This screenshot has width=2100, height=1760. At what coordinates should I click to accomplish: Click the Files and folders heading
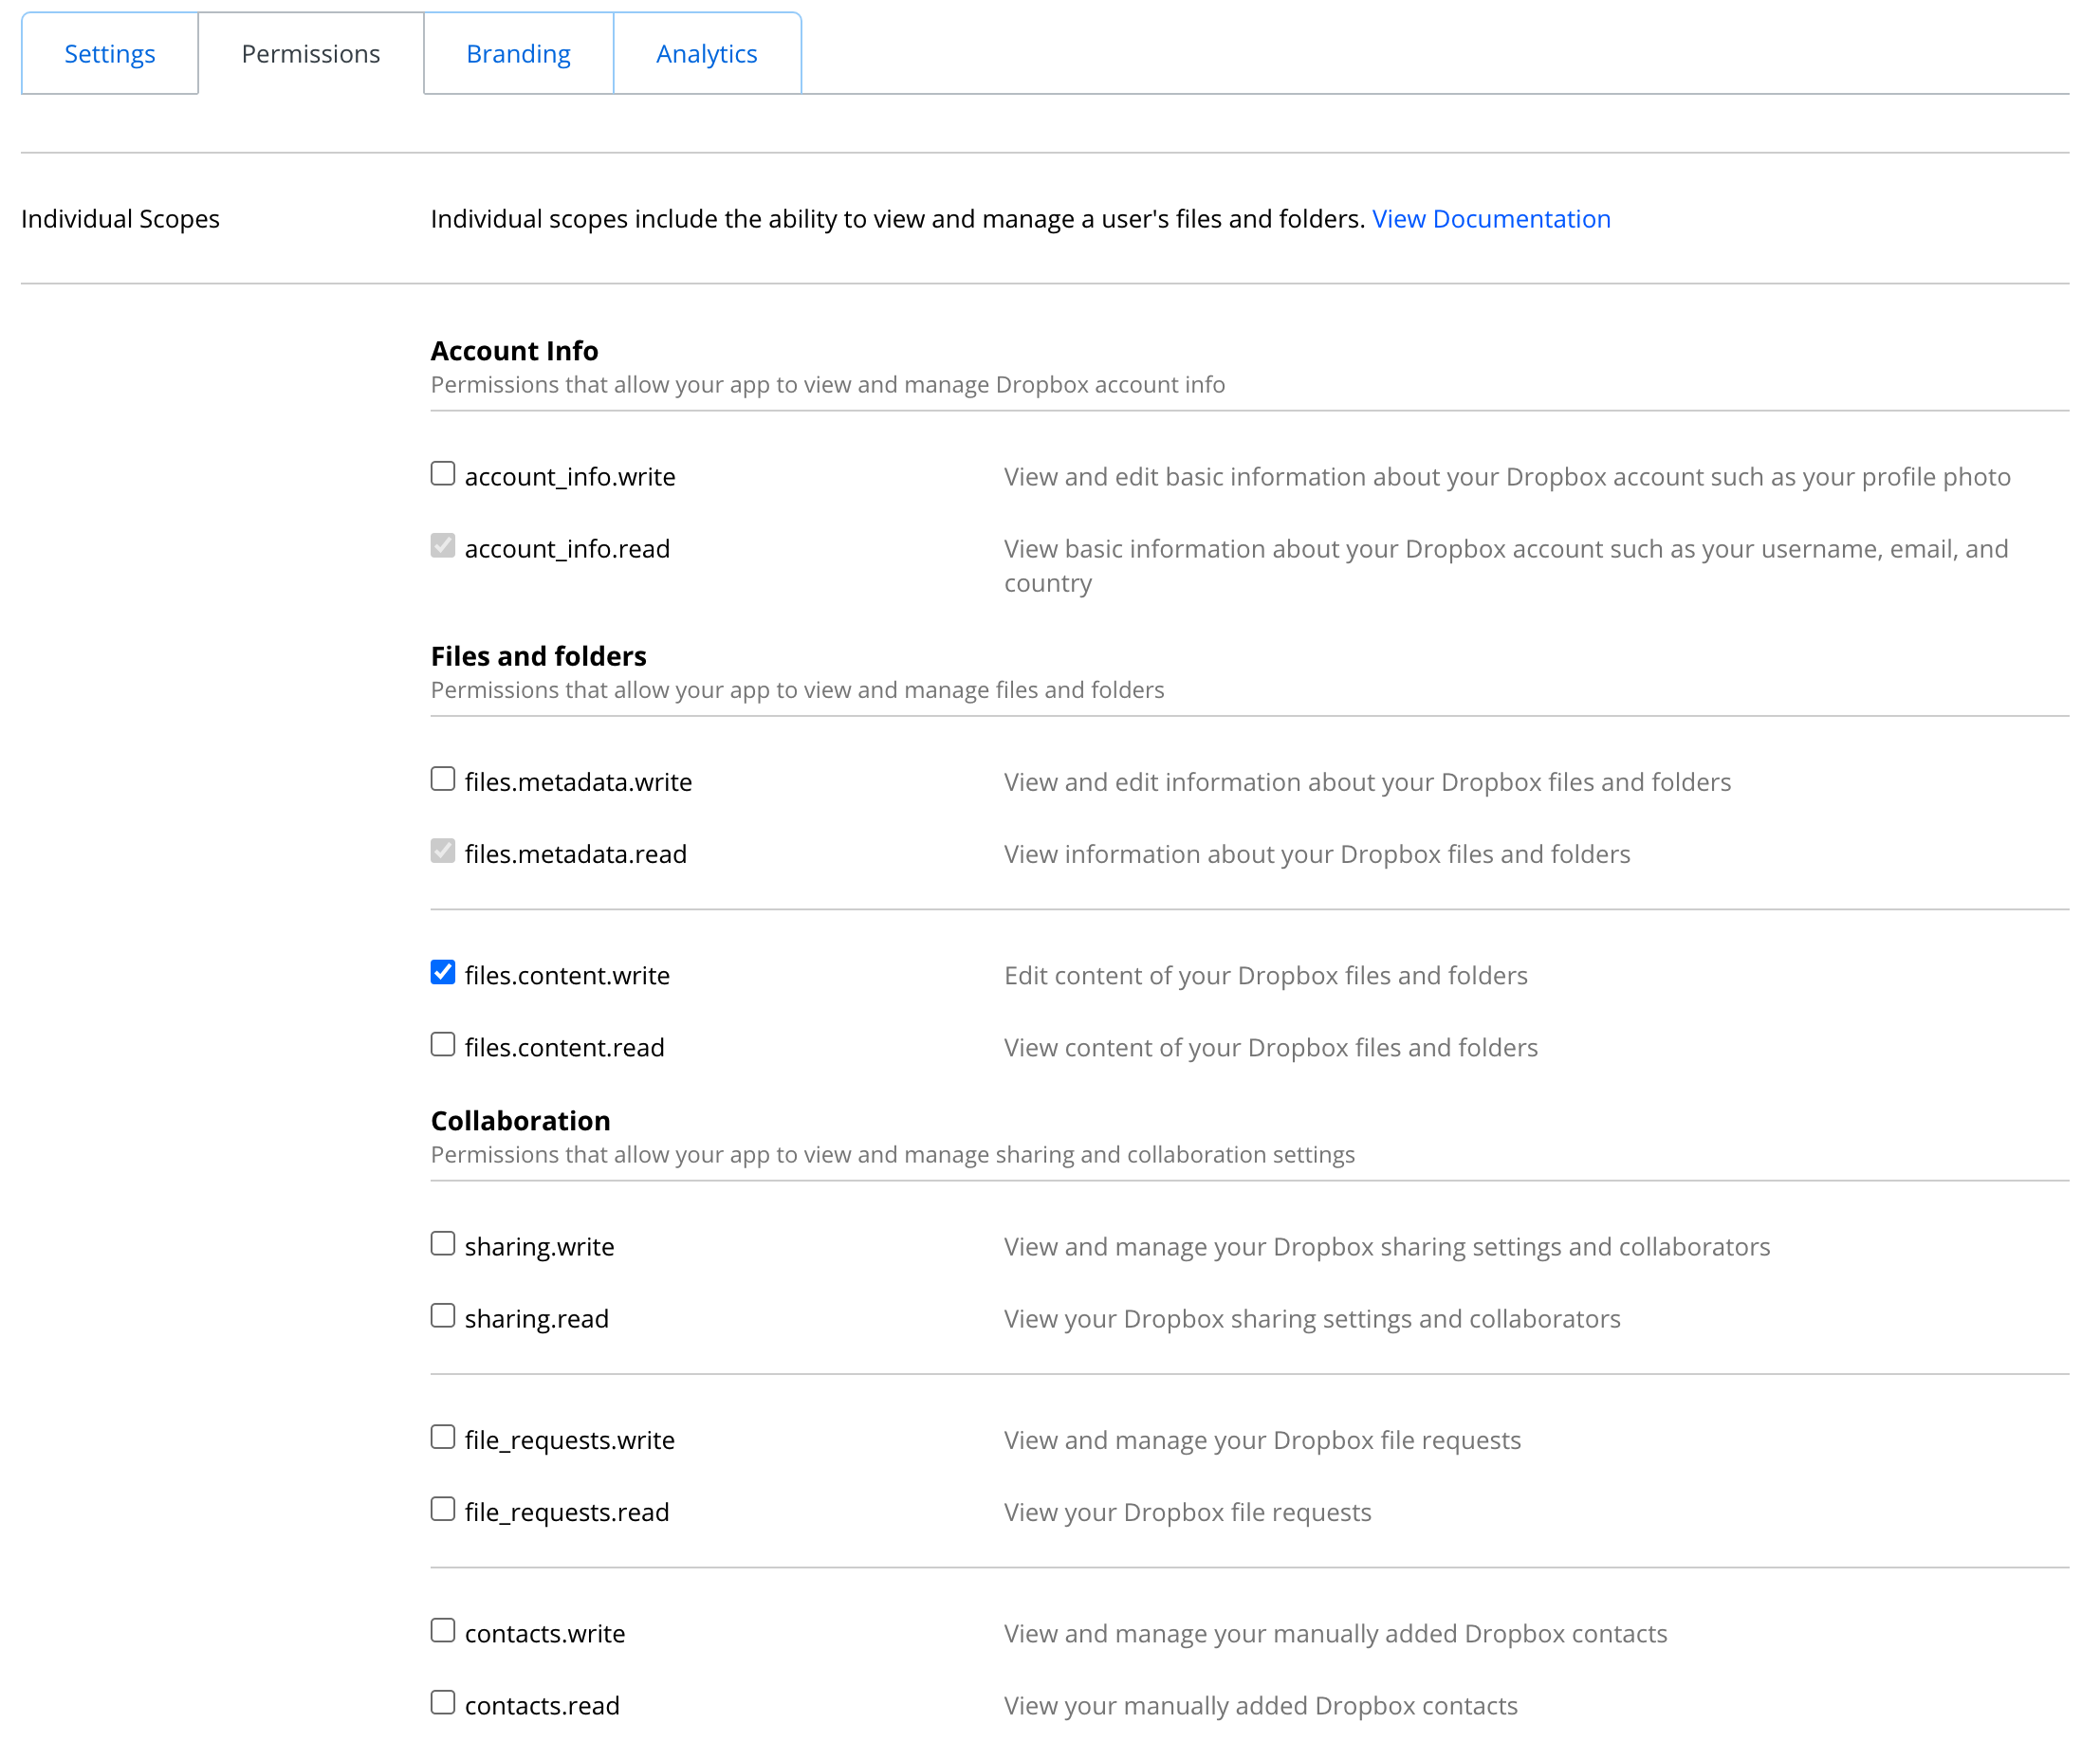coord(538,656)
